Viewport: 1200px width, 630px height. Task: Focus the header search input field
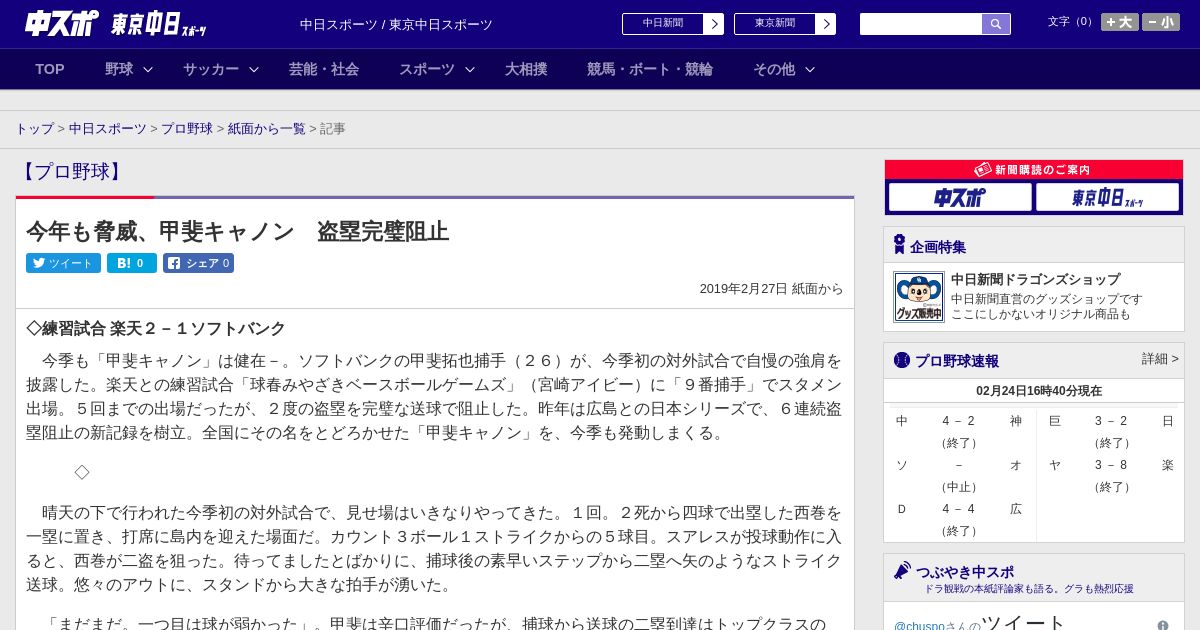coord(921,24)
